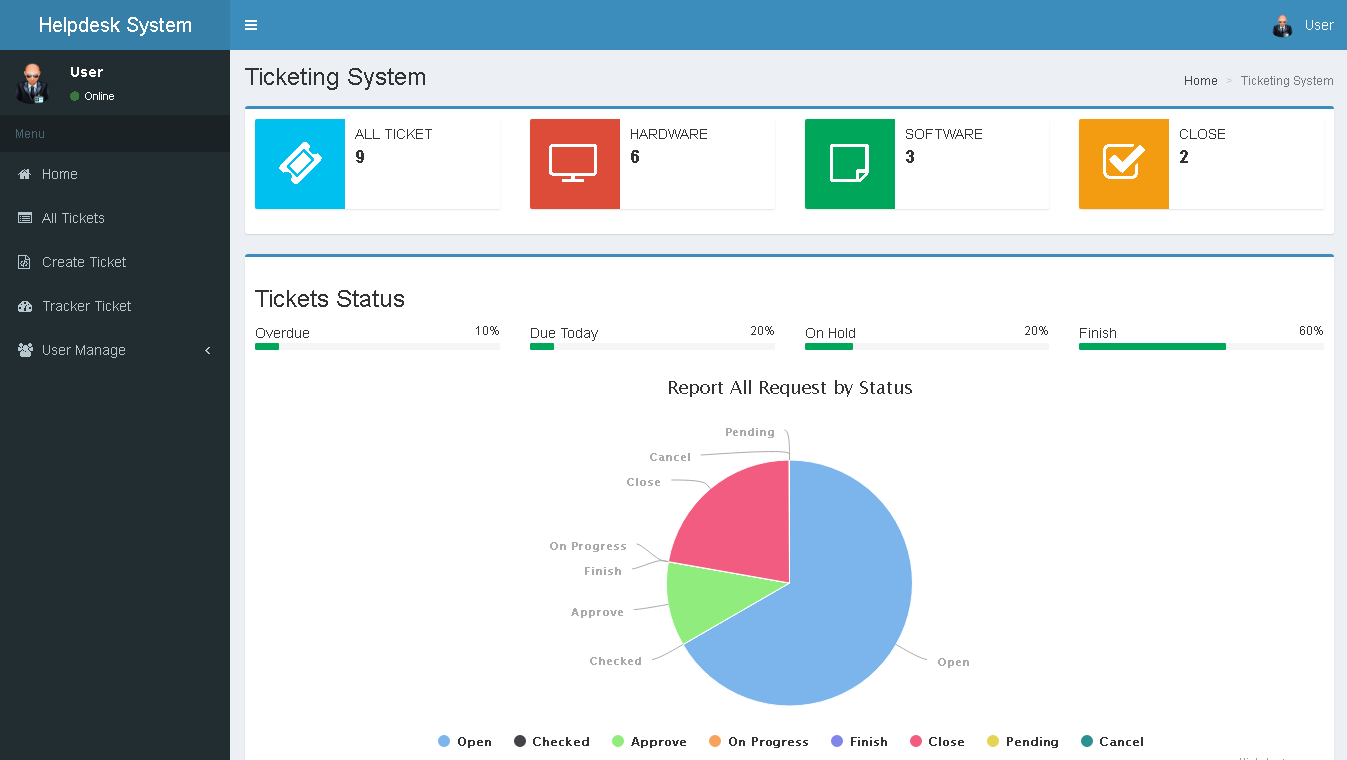The height and width of the screenshot is (760, 1347).
Task: Click the orange Close checkmark icon tile
Action: coord(1123,164)
